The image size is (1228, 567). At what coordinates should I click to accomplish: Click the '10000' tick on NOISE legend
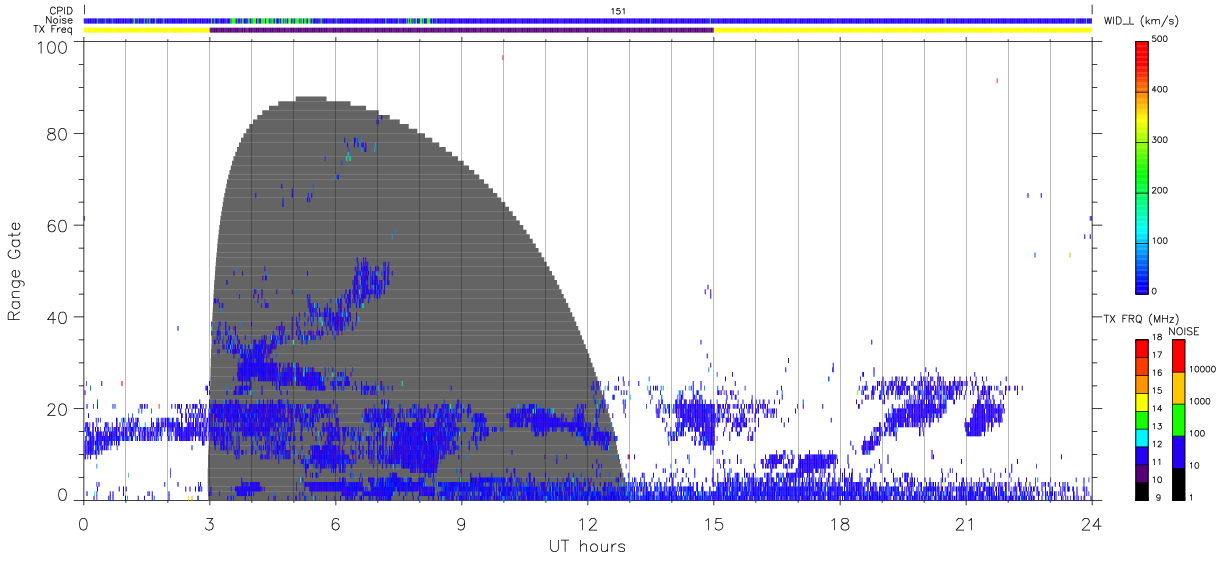point(1201,369)
